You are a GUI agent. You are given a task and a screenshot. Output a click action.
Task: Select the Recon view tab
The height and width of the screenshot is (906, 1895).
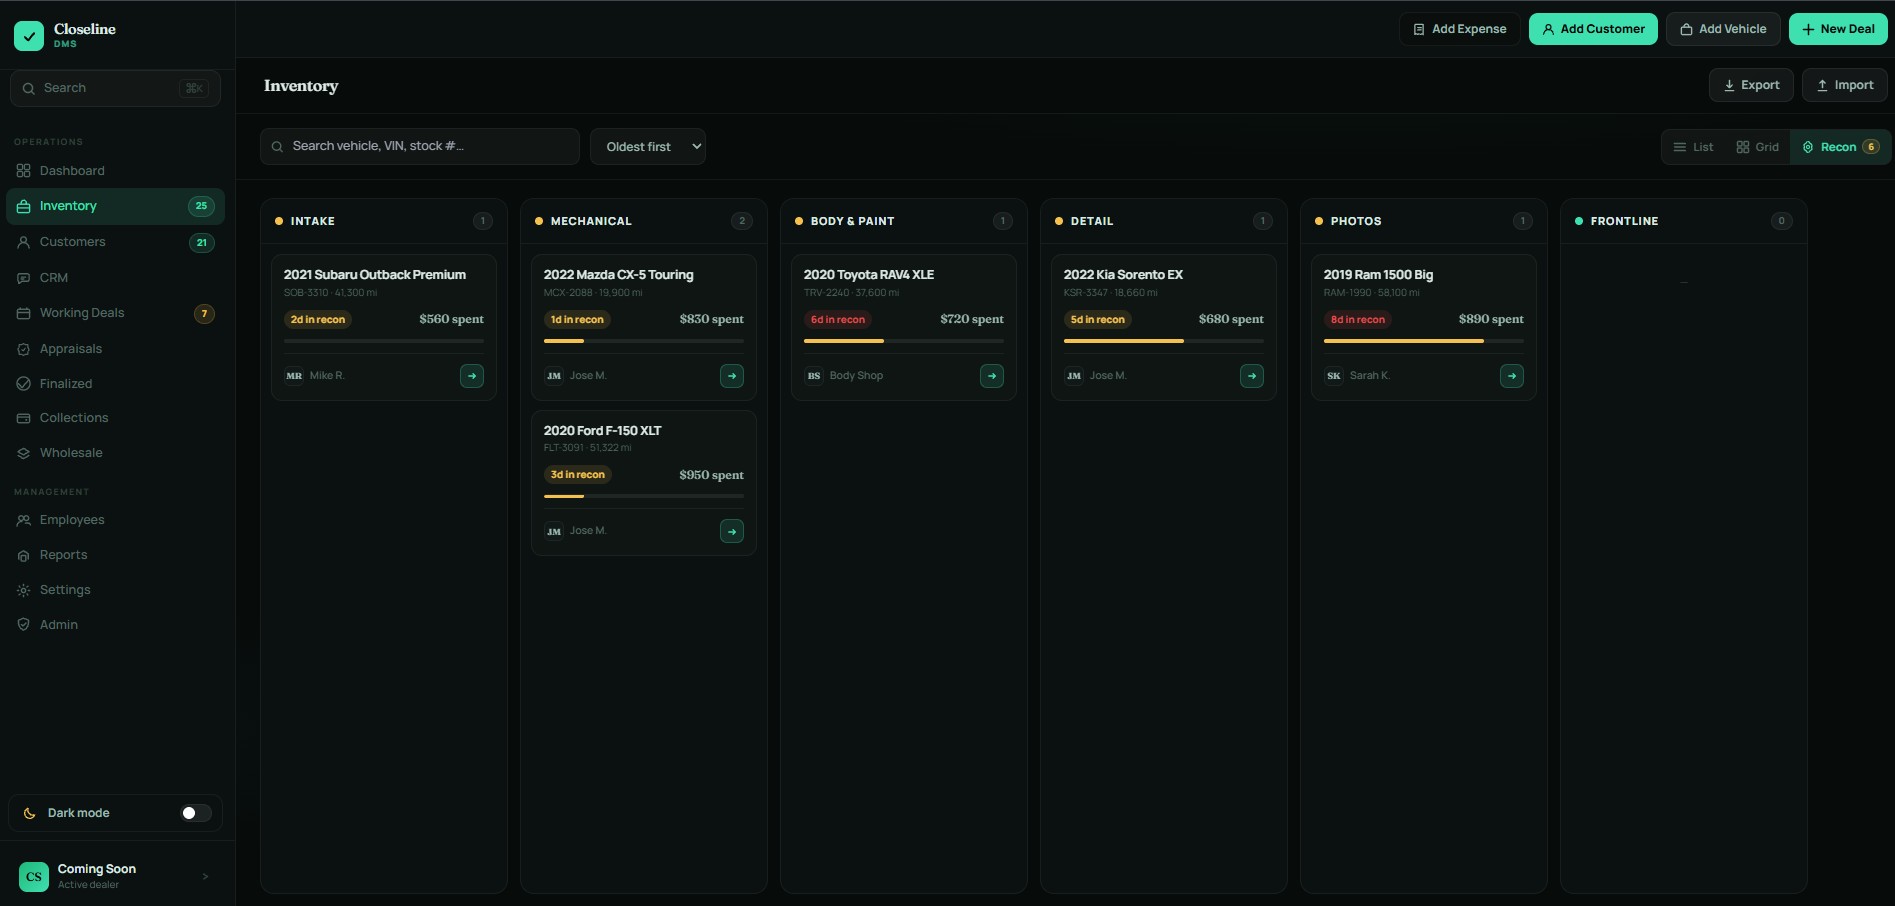(1840, 147)
